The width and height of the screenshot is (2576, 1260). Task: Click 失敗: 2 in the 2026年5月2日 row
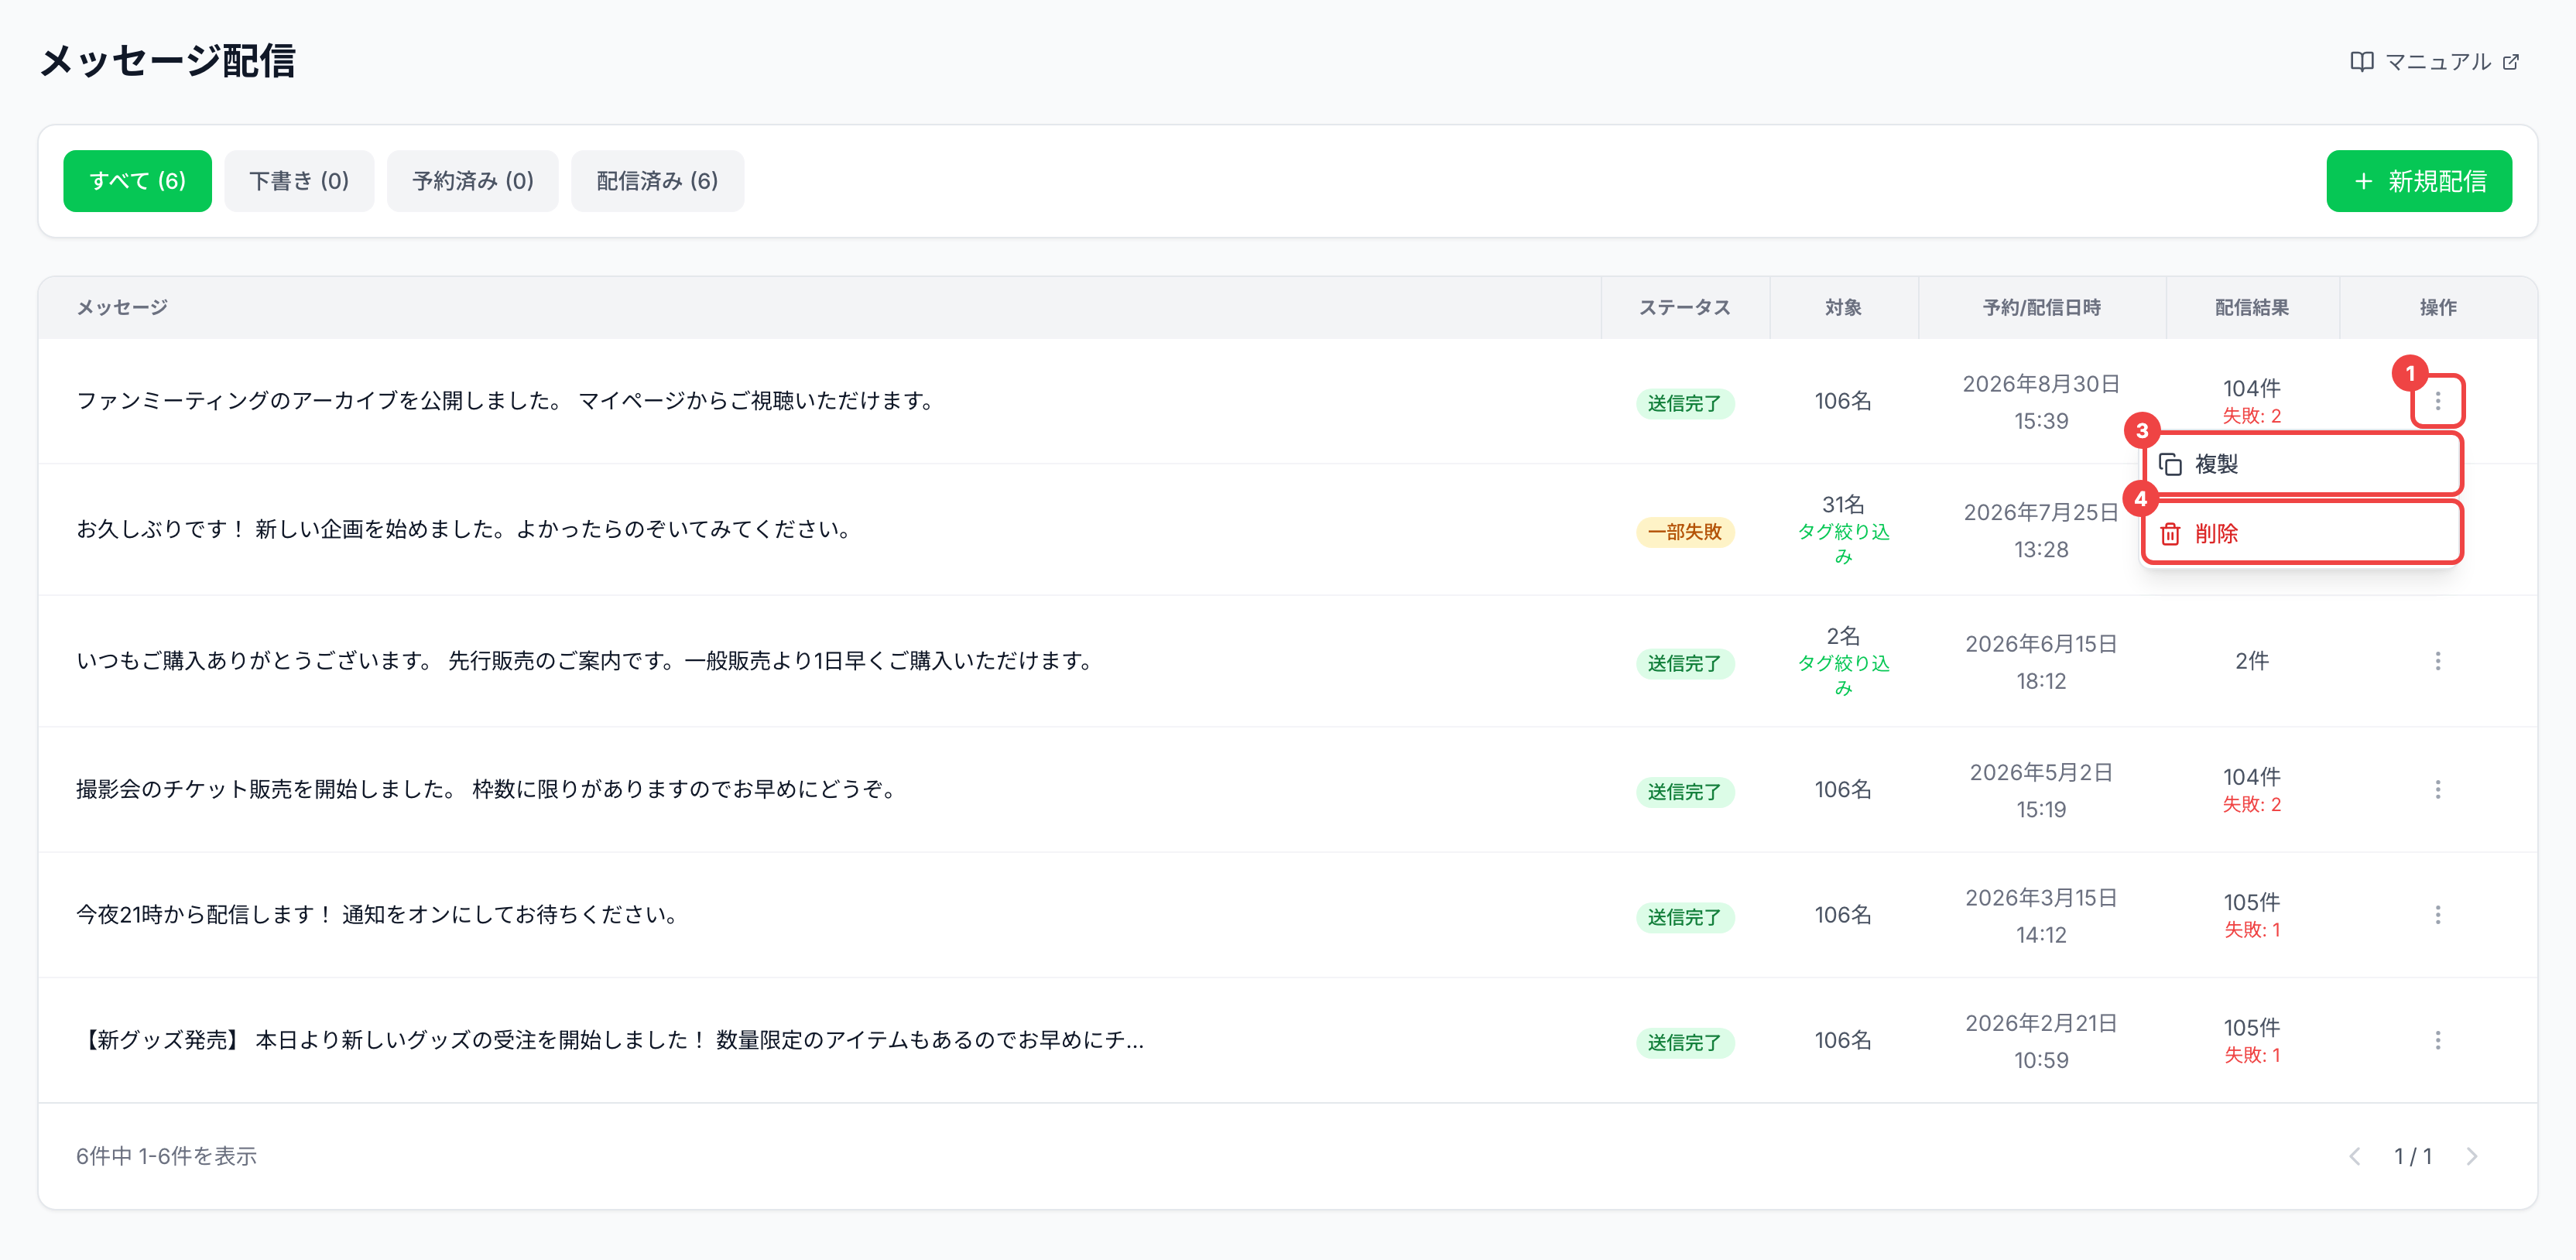(x=2251, y=805)
